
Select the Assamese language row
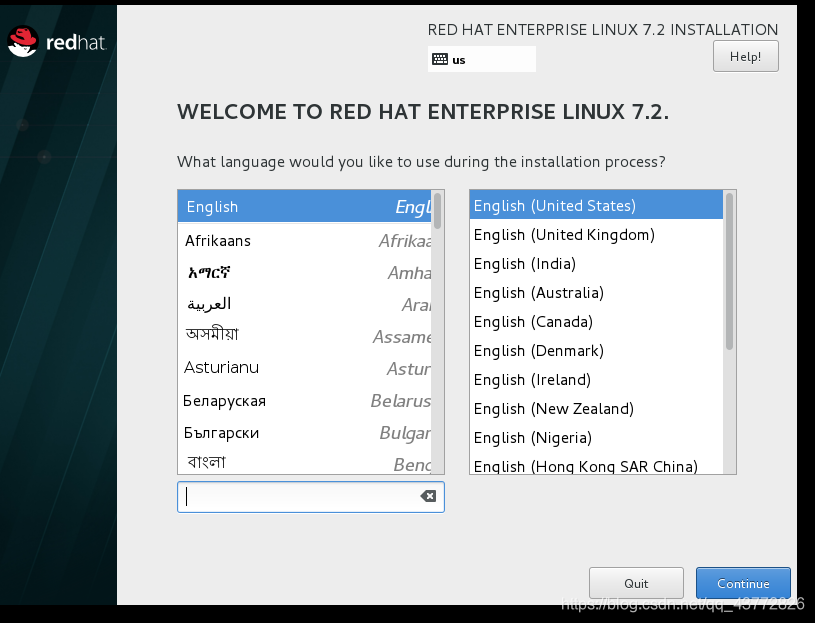305,336
